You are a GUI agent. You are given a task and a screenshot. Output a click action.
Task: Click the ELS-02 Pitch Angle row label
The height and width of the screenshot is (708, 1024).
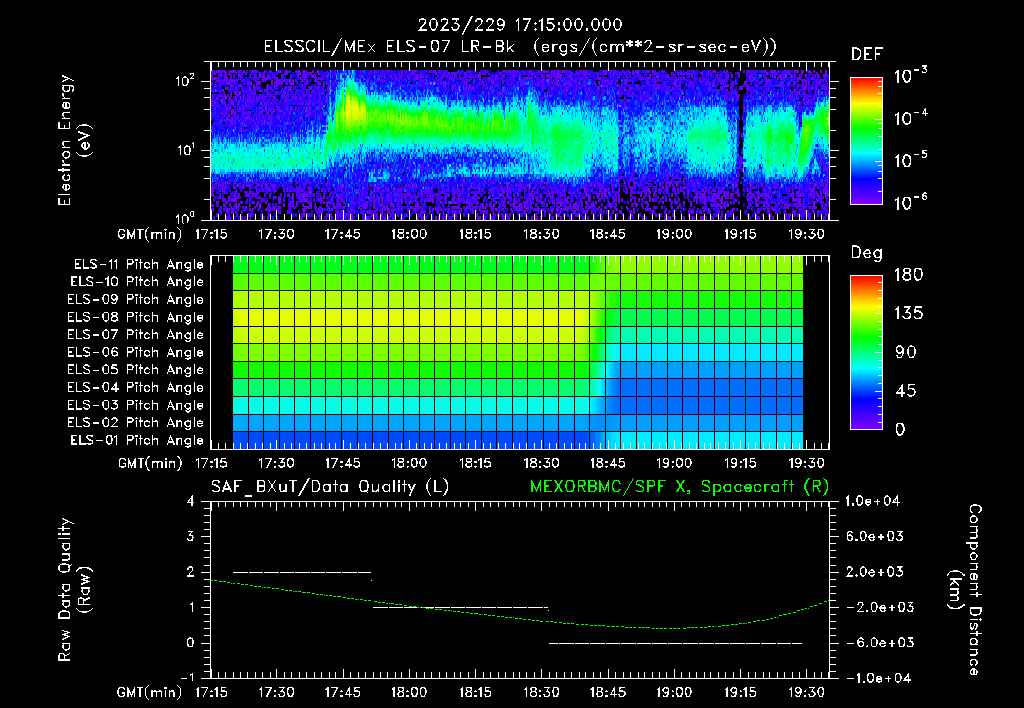[x=136, y=423]
